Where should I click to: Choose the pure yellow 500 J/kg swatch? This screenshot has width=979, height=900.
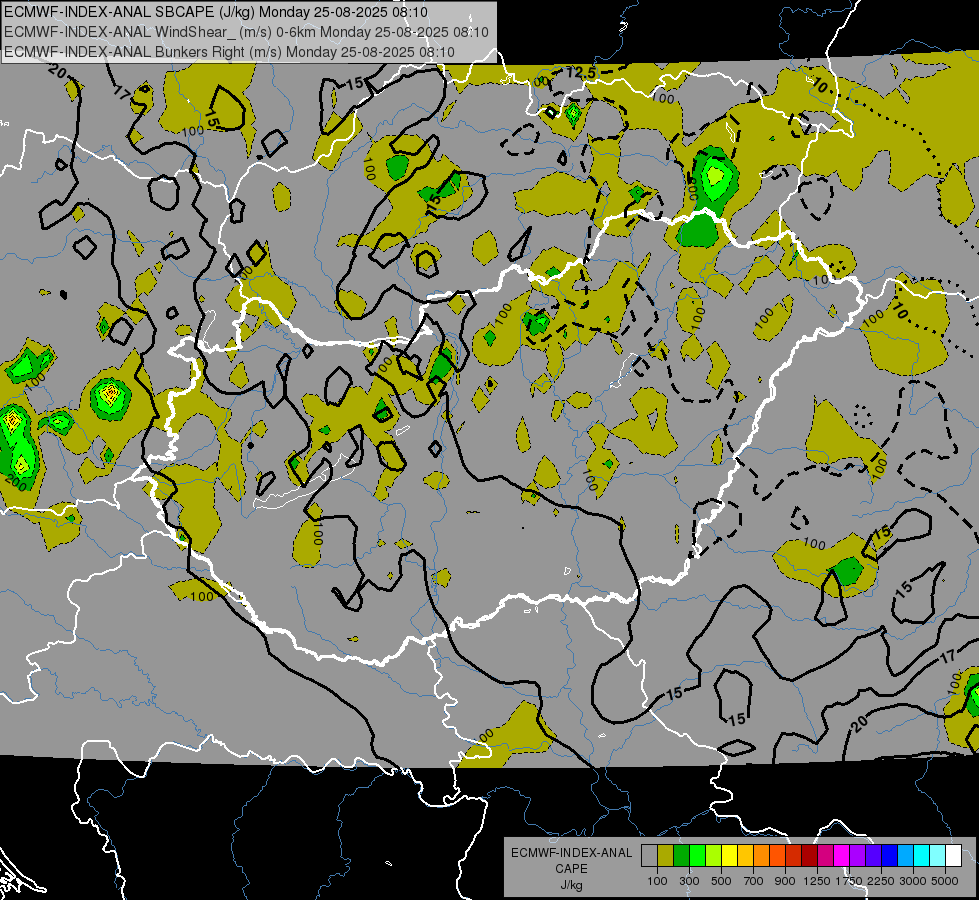(729, 855)
